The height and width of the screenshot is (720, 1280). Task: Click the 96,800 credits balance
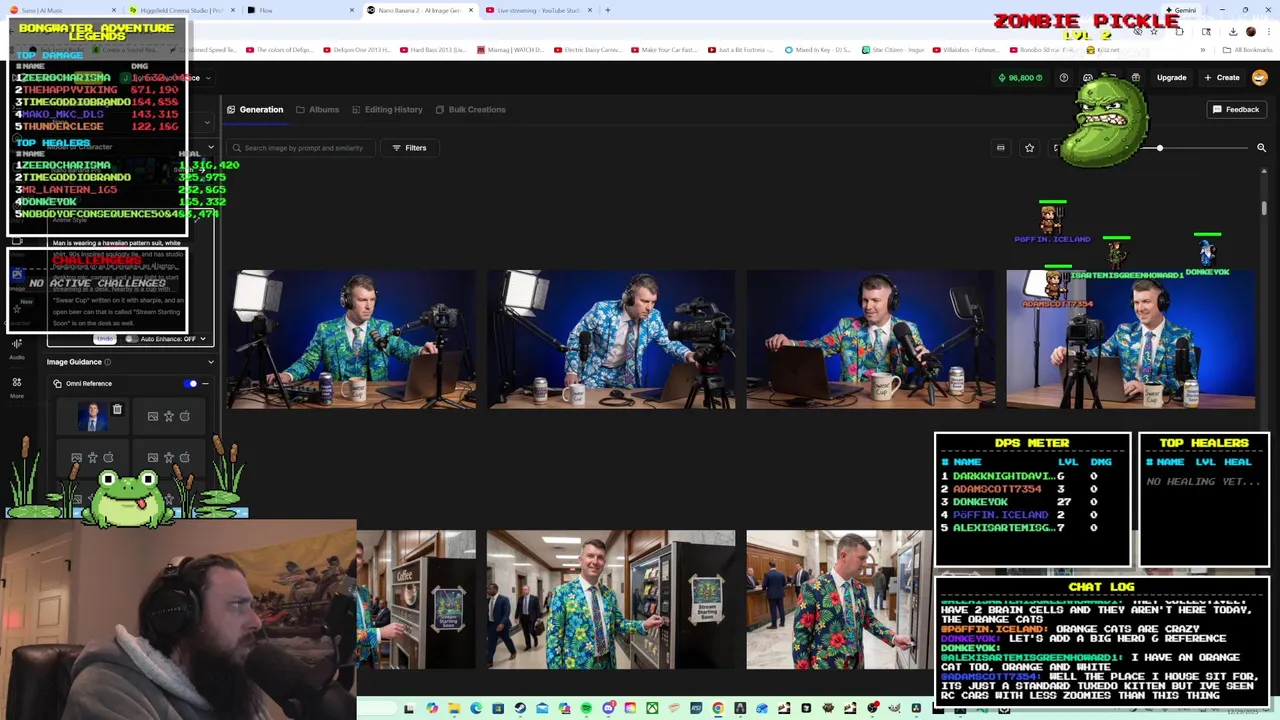point(1019,78)
